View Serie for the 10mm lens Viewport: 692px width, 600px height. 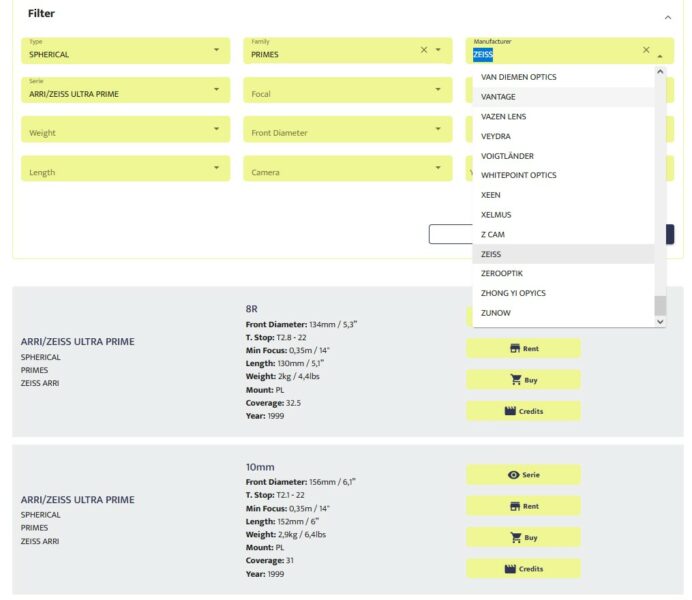(x=523, y=475)
